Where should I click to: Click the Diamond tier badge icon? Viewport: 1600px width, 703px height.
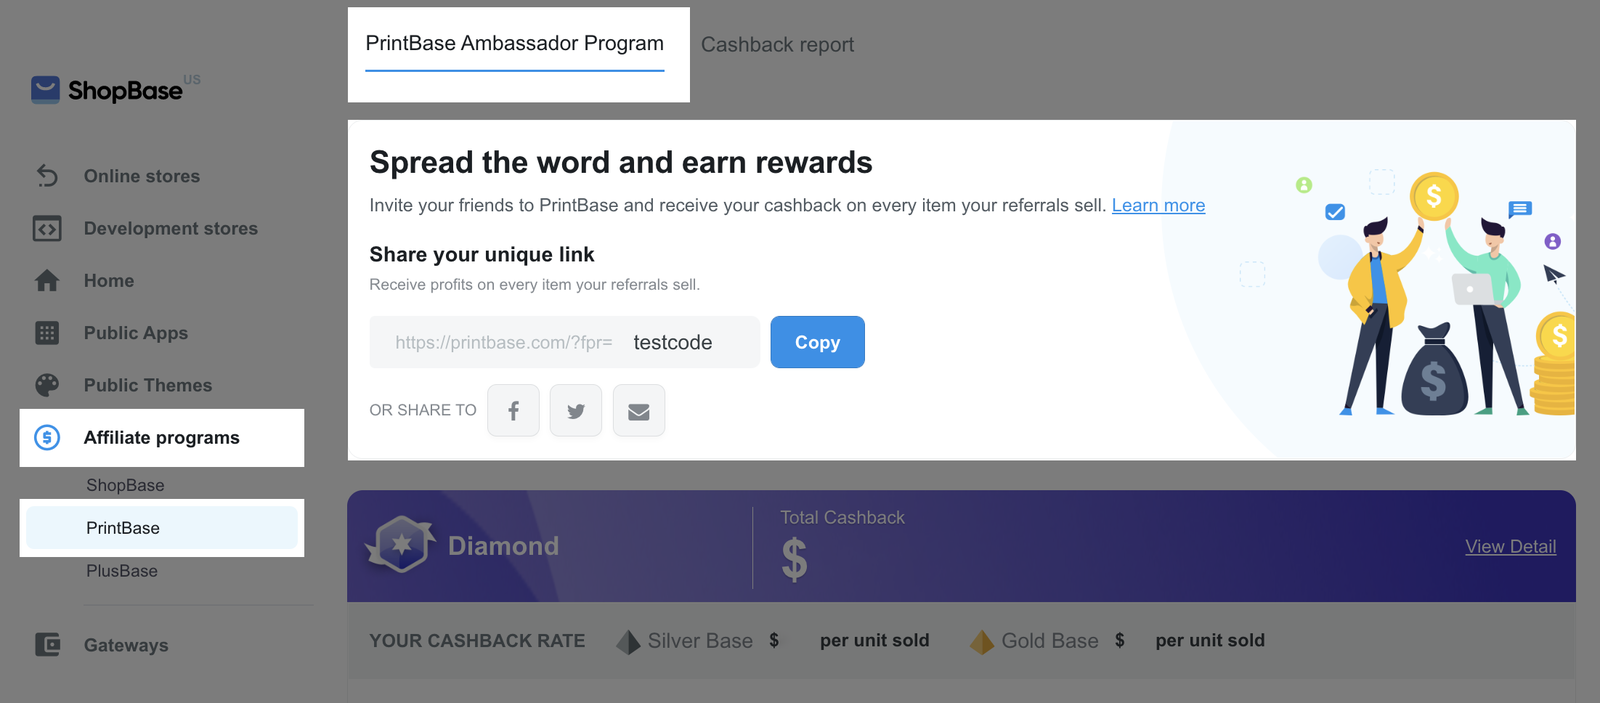click(401, 545)
